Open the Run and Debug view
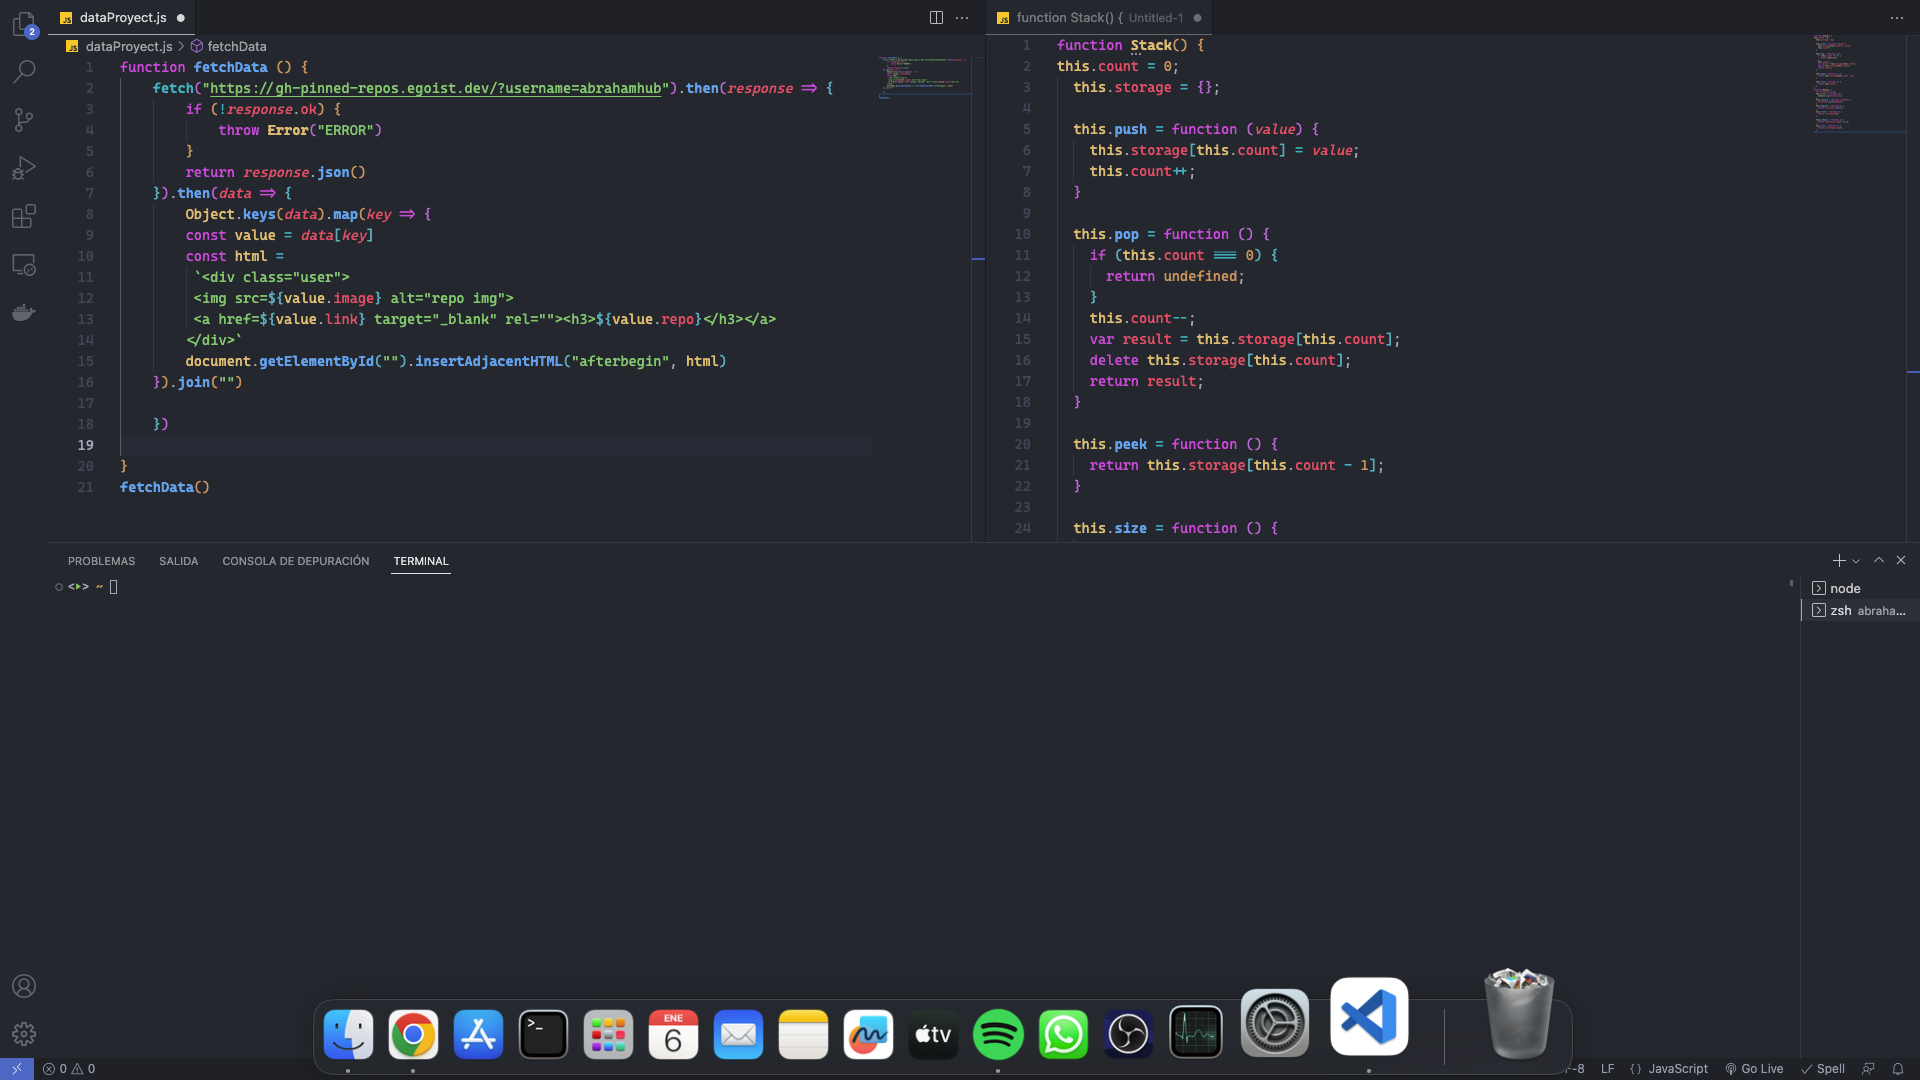Screen dimensions: 1920x1080 coord(24,168)
